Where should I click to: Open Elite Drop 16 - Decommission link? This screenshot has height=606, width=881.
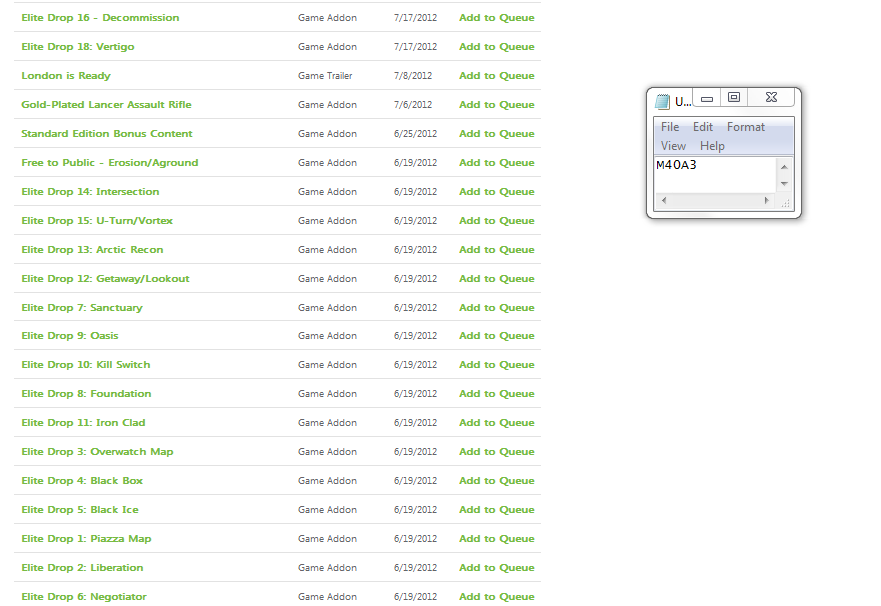[x=100, y=17]
